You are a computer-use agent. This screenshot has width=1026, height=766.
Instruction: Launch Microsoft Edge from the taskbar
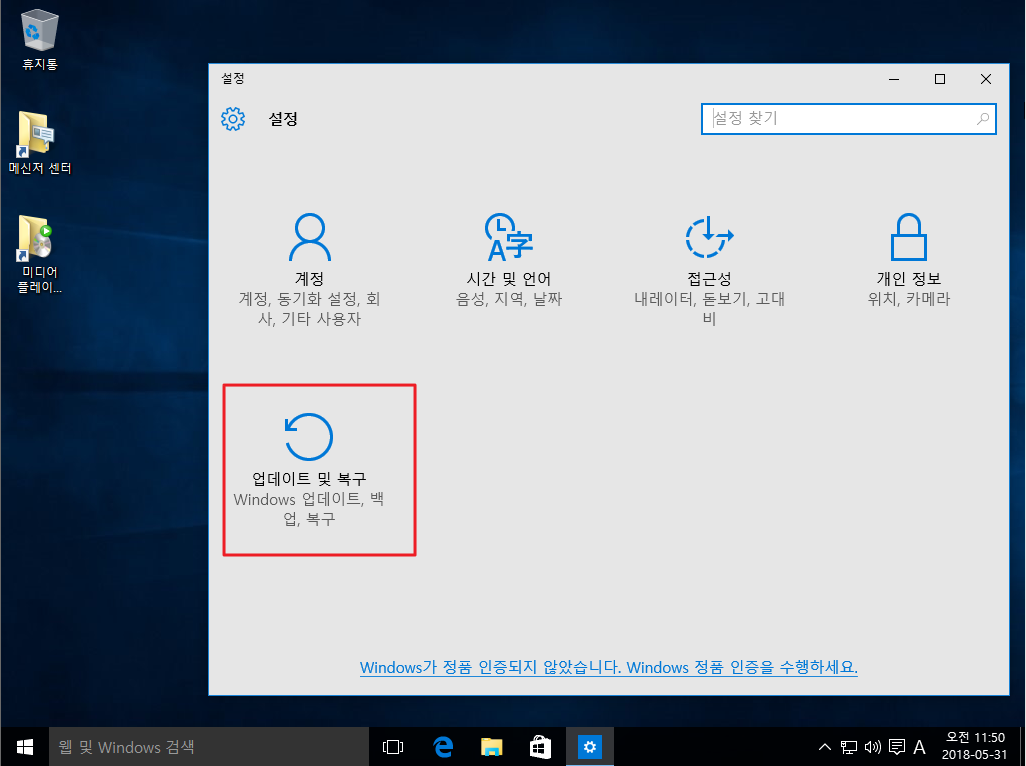[443, 746]
